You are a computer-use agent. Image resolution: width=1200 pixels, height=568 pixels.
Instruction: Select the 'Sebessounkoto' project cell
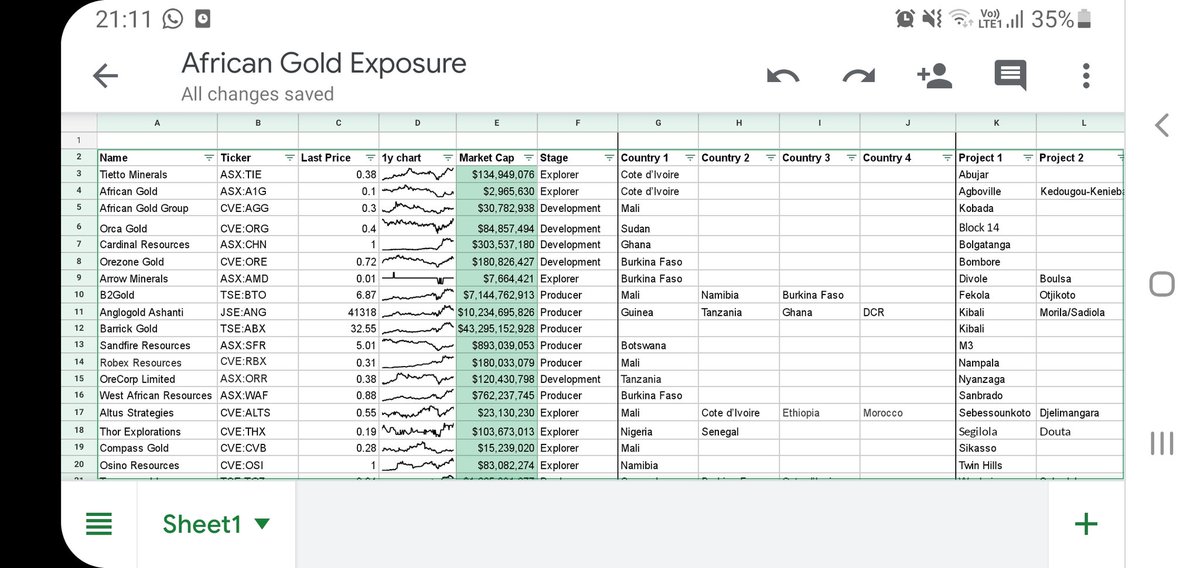click(996, 413)
